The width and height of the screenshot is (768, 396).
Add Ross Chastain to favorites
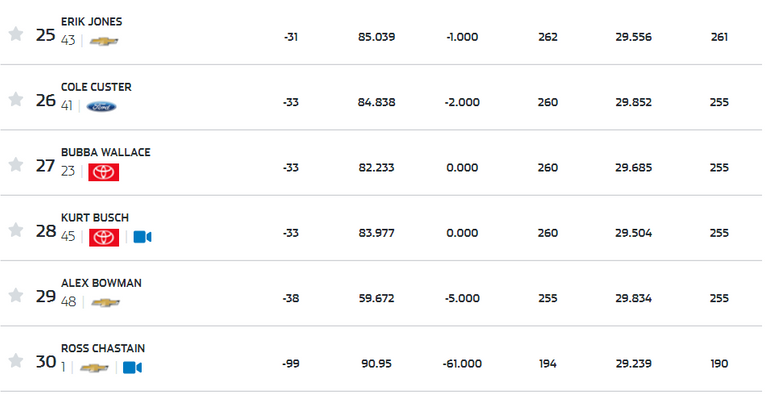(16, 360)
